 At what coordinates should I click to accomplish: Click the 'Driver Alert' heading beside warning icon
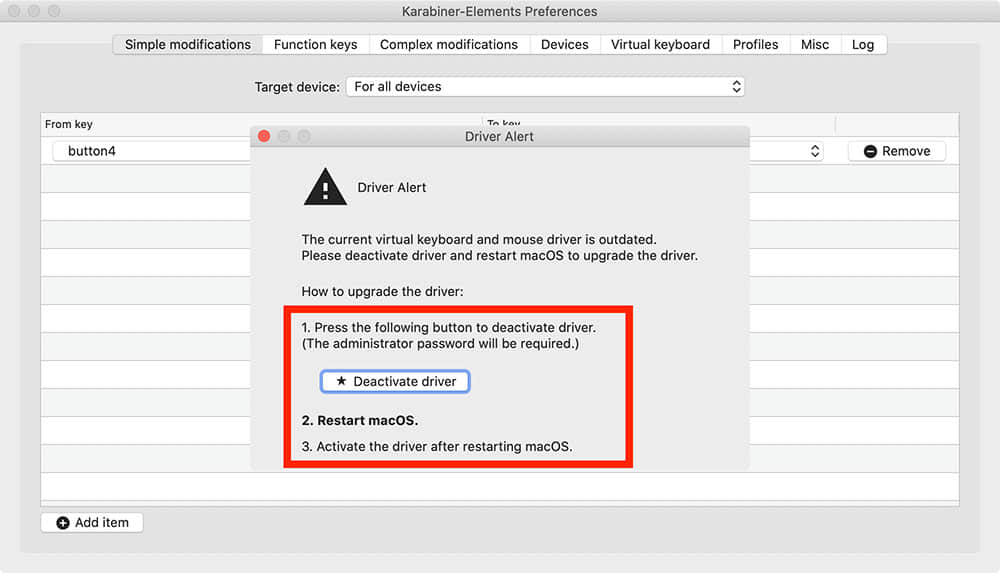pyautogui.click(x=392, y=188)
